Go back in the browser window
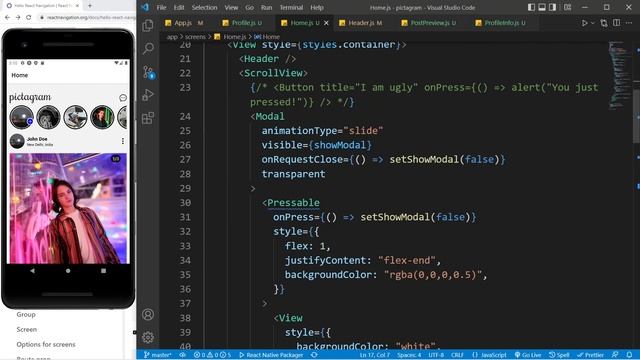 click(7, 17)
